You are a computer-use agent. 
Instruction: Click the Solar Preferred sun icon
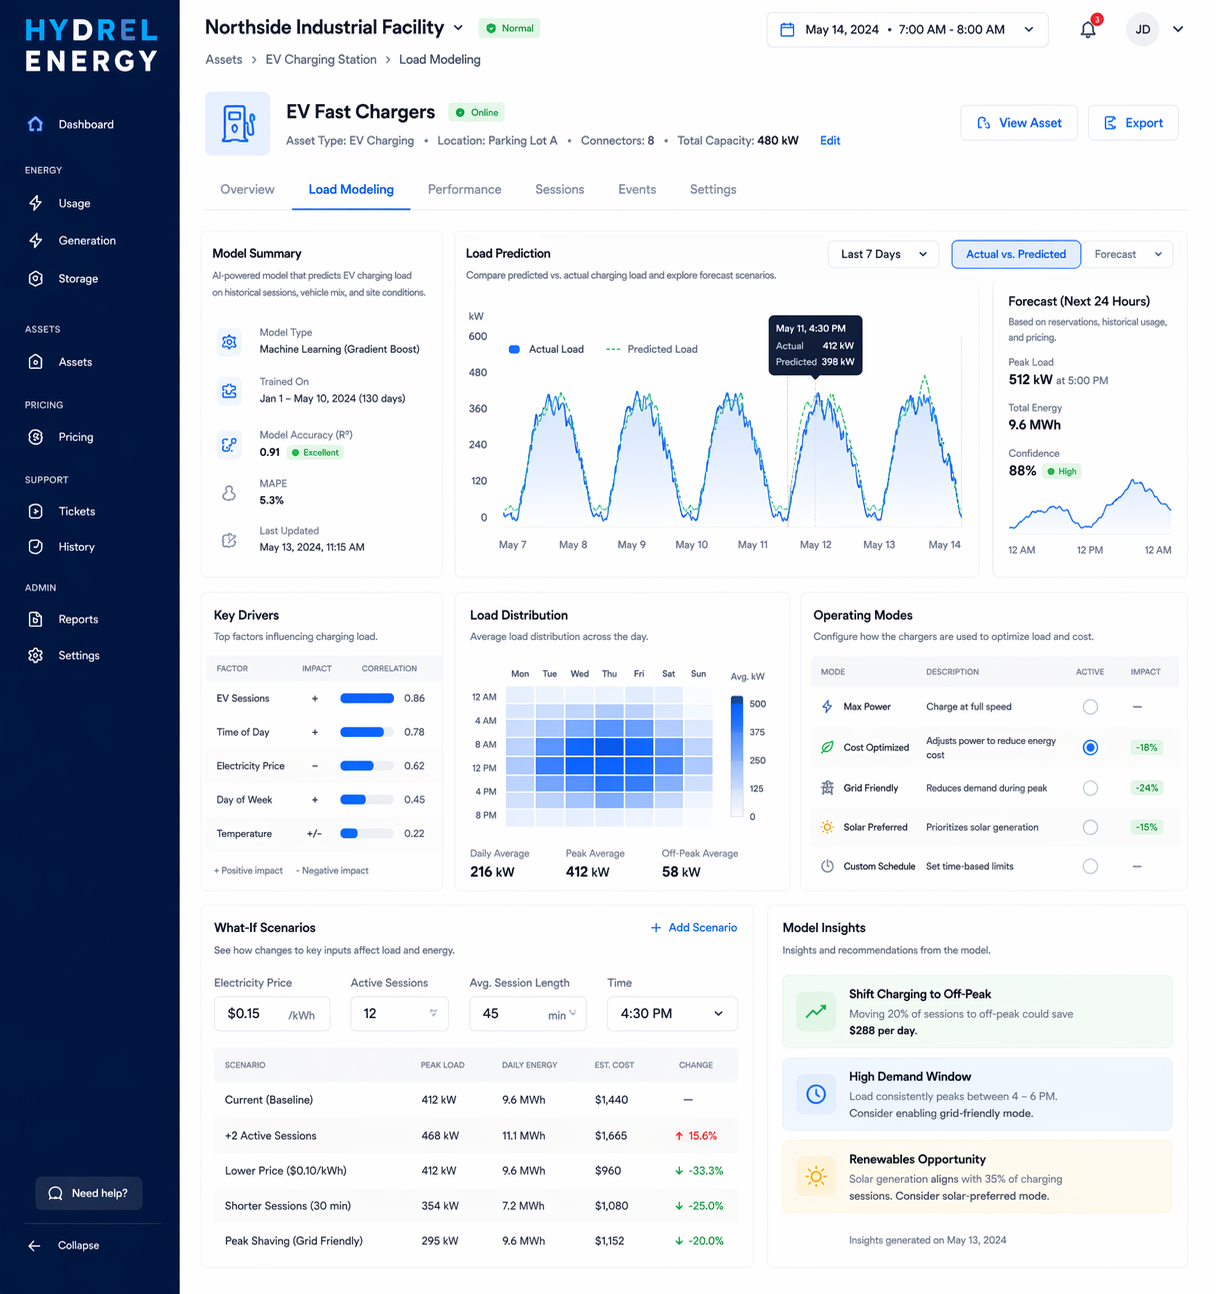pyautogui.click(x=827, y=827)
